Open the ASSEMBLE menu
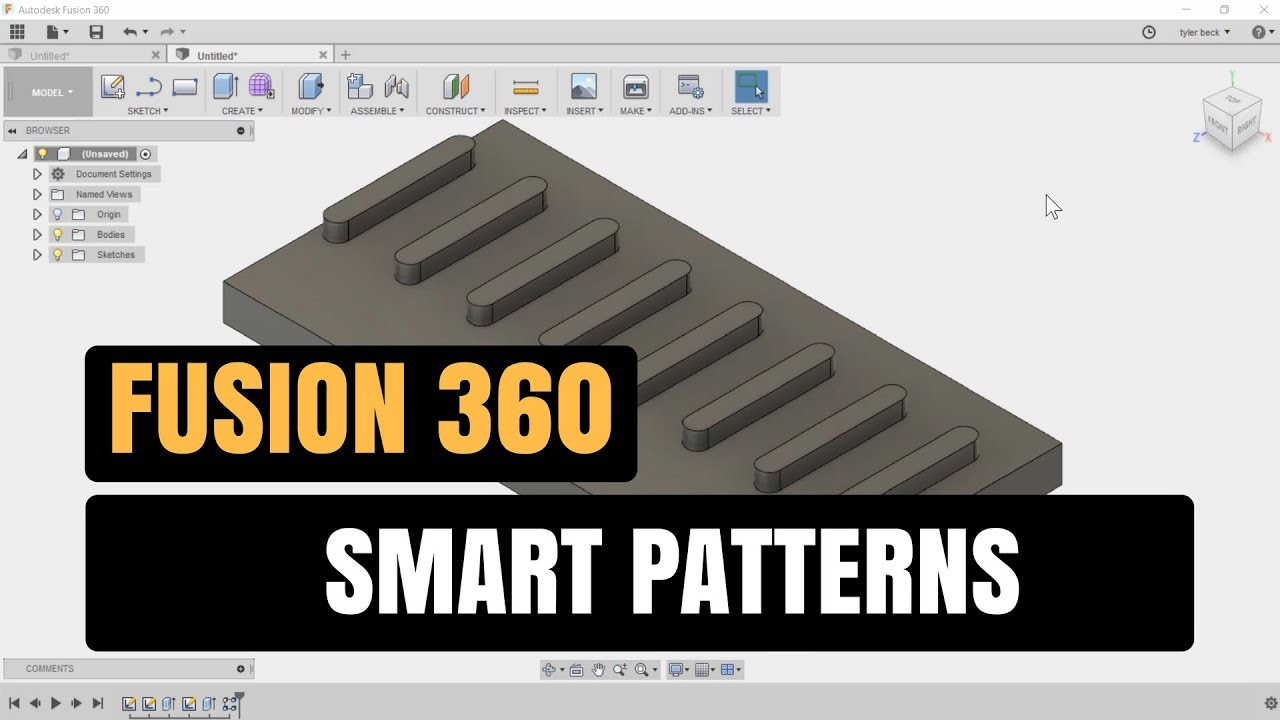Screen dimensions: 1280x720 click(x=377, y=111)
